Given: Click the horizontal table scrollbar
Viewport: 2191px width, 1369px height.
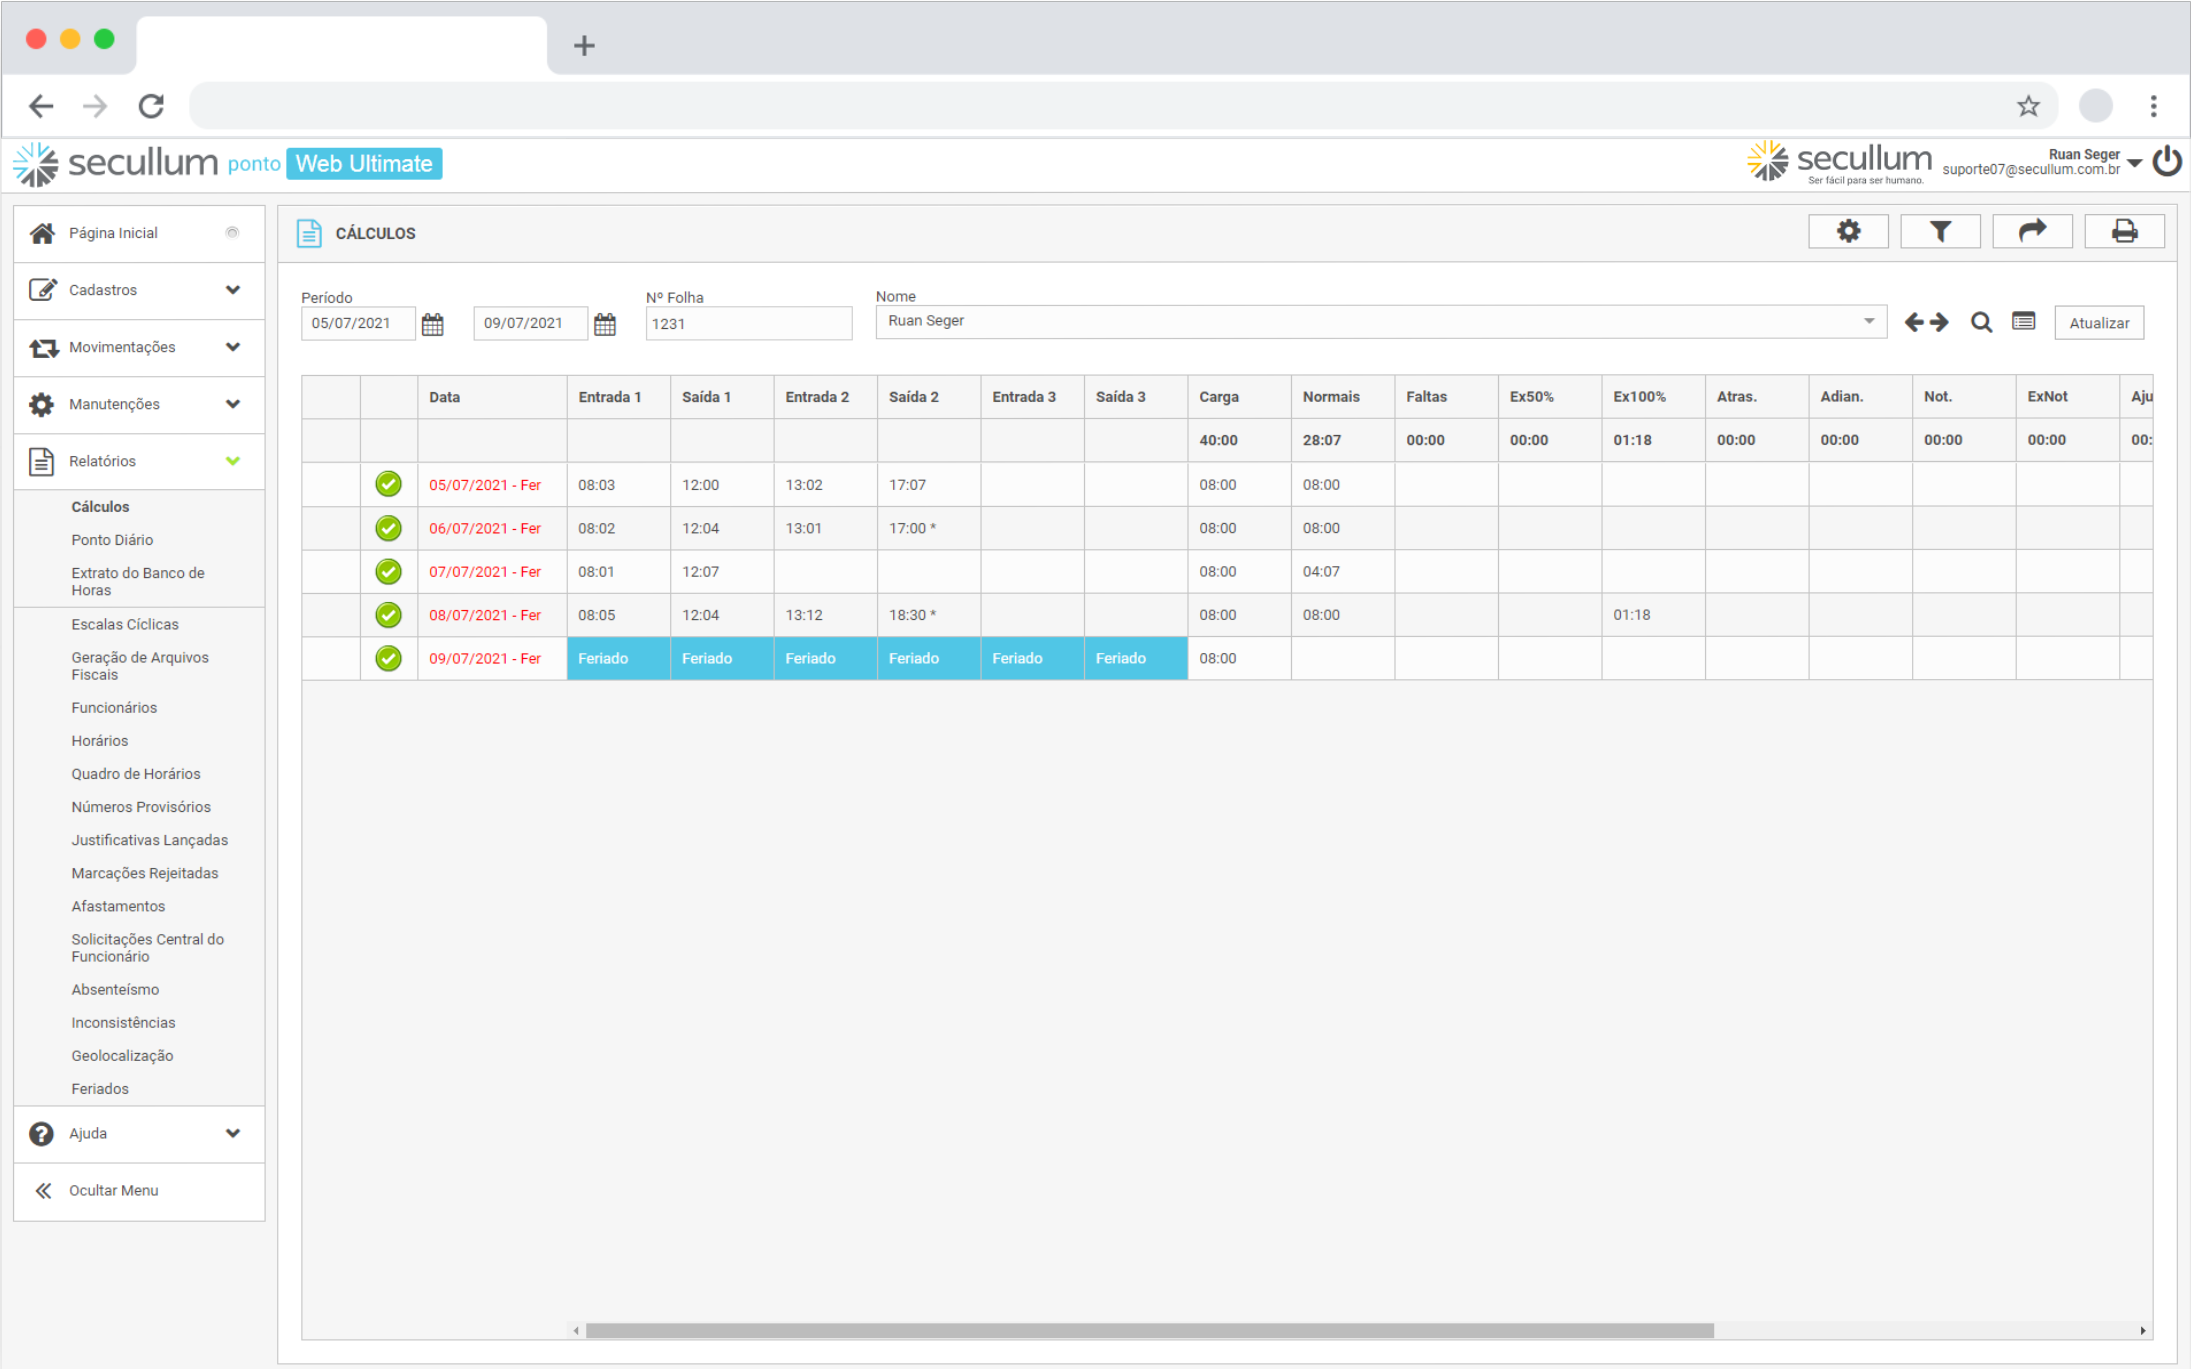Looking at the screenshot, I should [x=1148, y=1330].
